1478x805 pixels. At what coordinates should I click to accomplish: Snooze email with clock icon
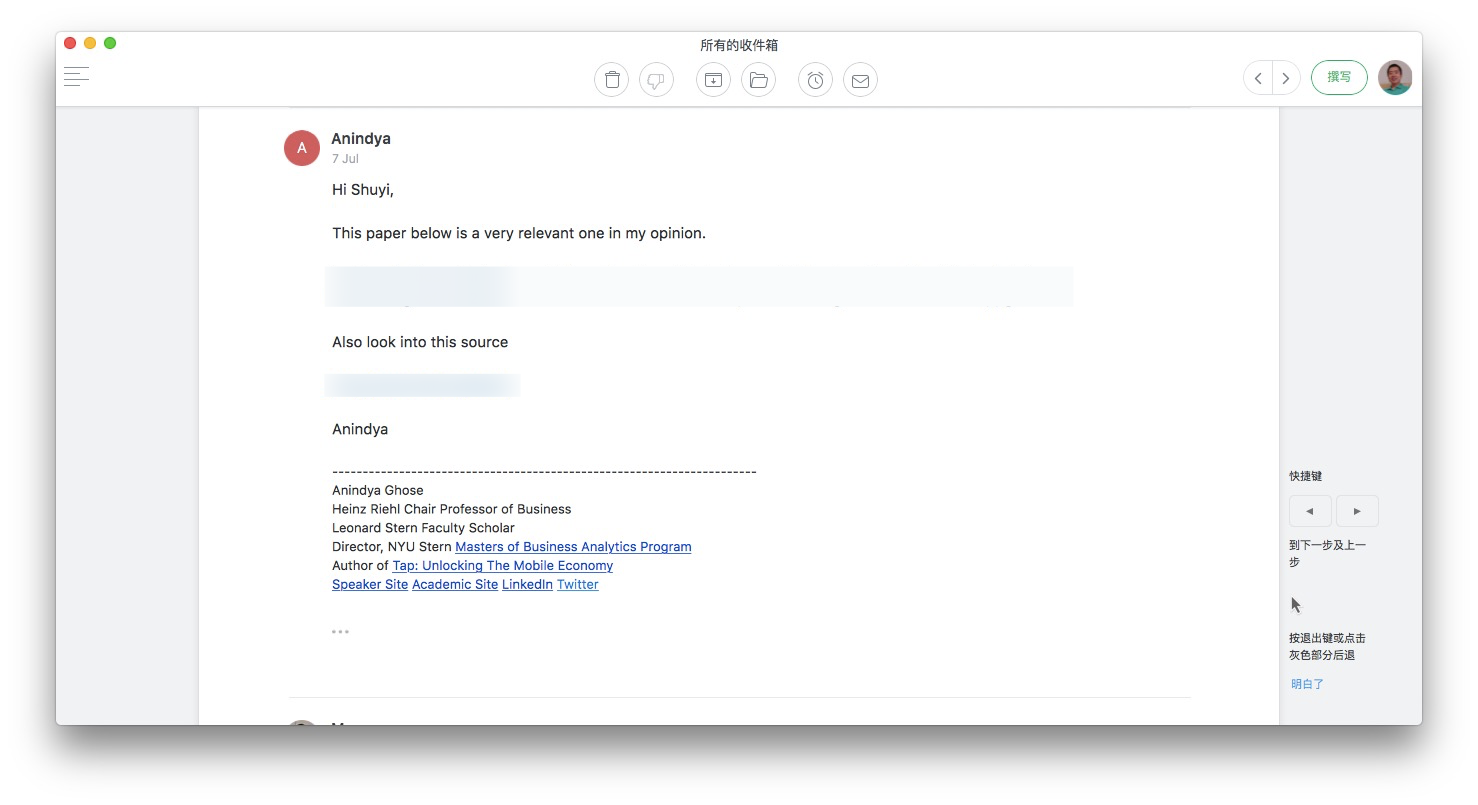815,80
